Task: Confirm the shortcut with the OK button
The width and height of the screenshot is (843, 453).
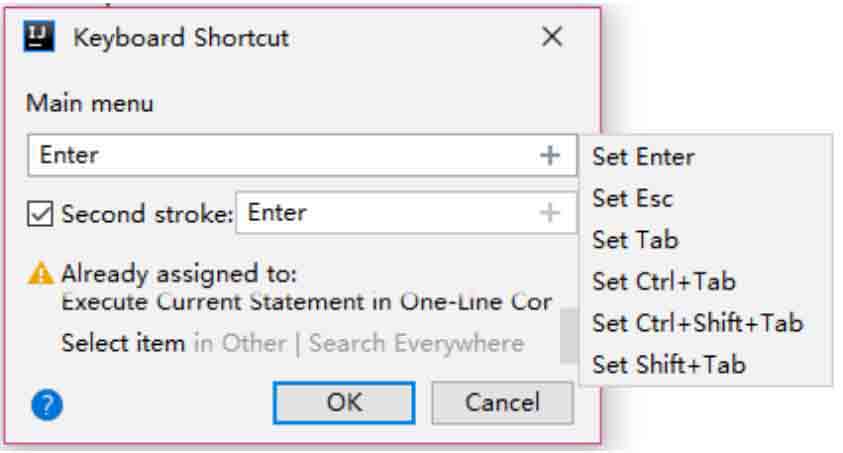Action: (344, 403)
